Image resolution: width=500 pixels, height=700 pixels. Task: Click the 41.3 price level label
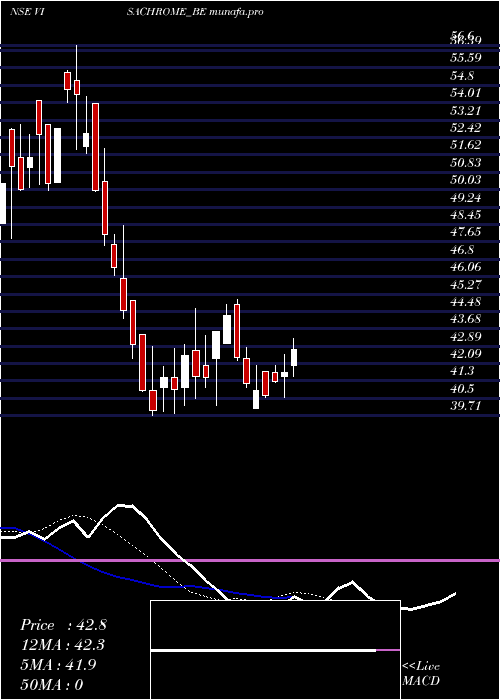coord(462,371)
